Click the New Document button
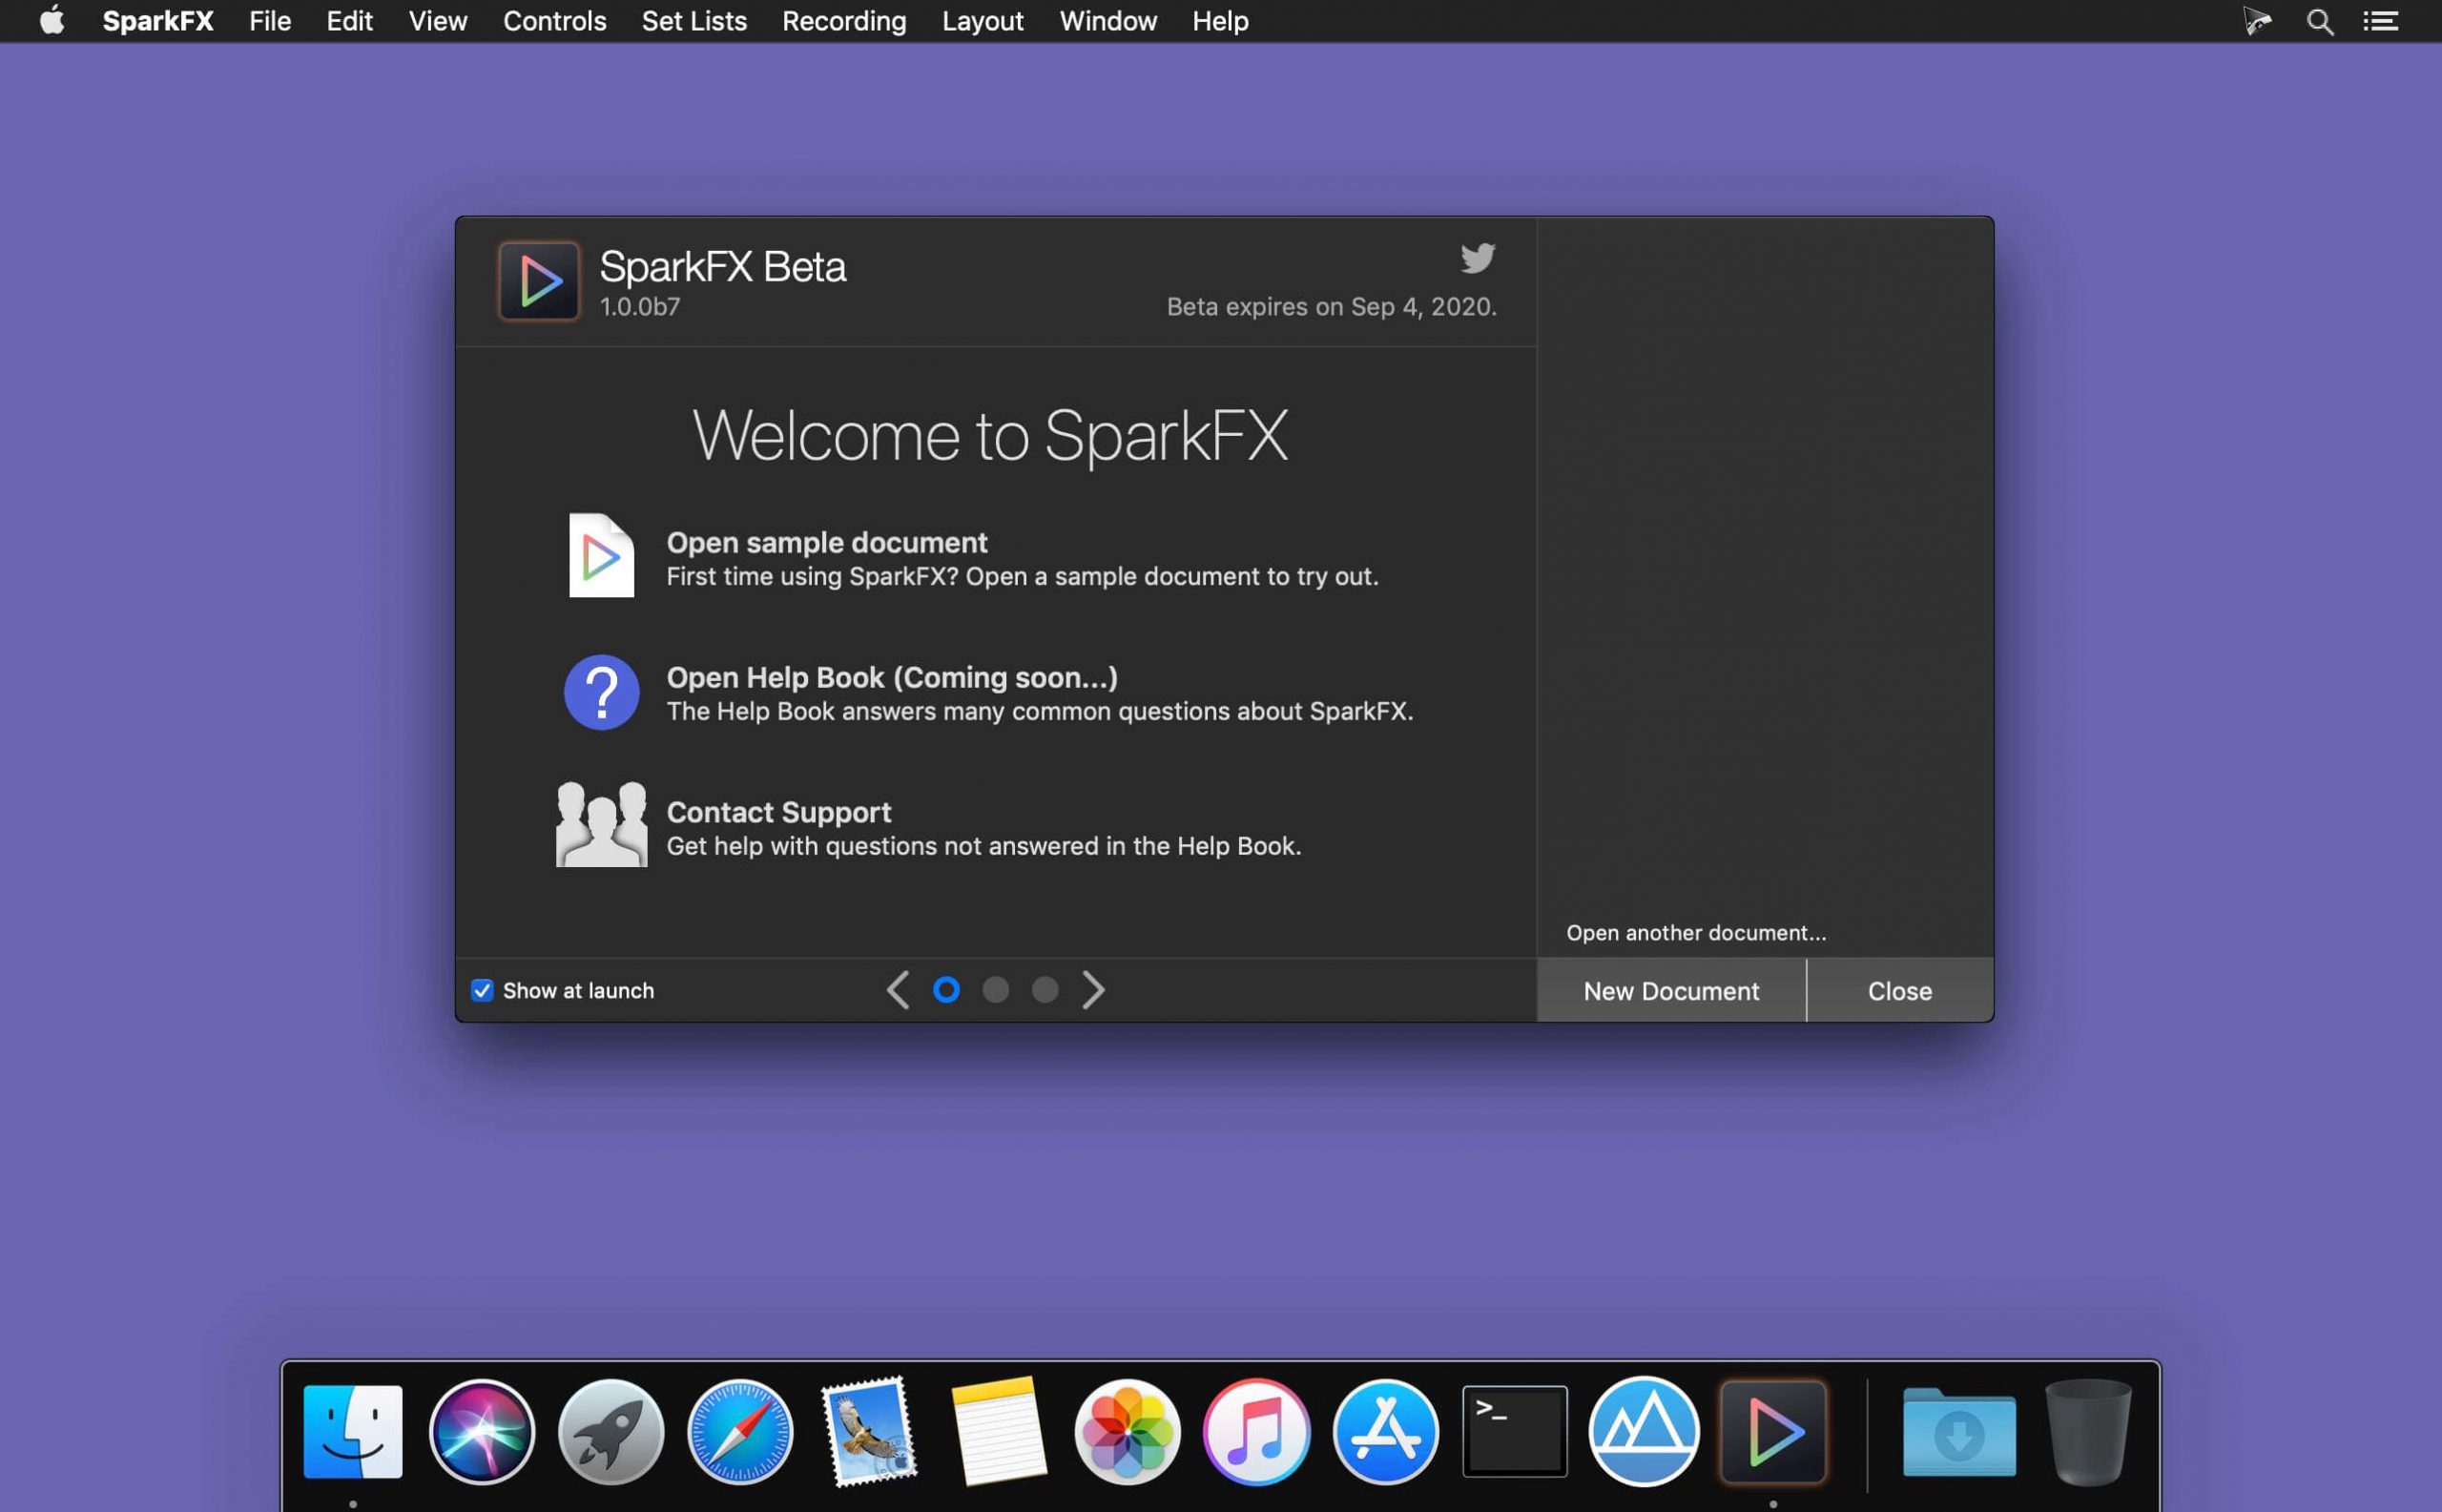This screenshot has width=2442, height=1512. 1671,991
